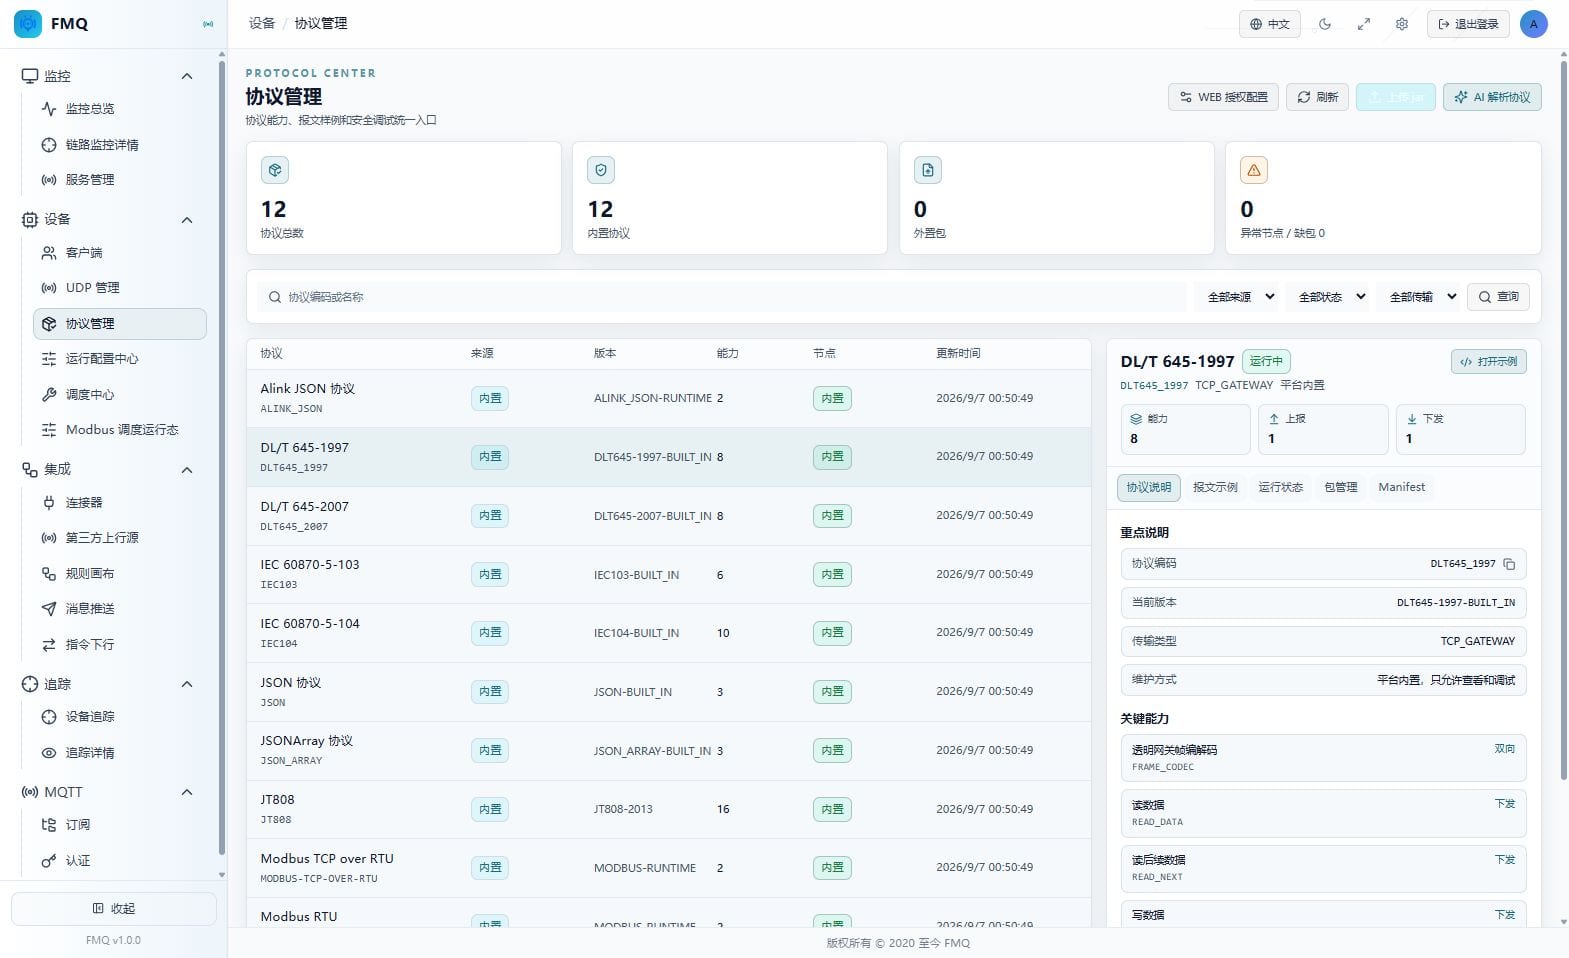Viewport: 1569px width, 958px height.
Task: Collapse the 集成 sidebar group
Action: [187, 470]
